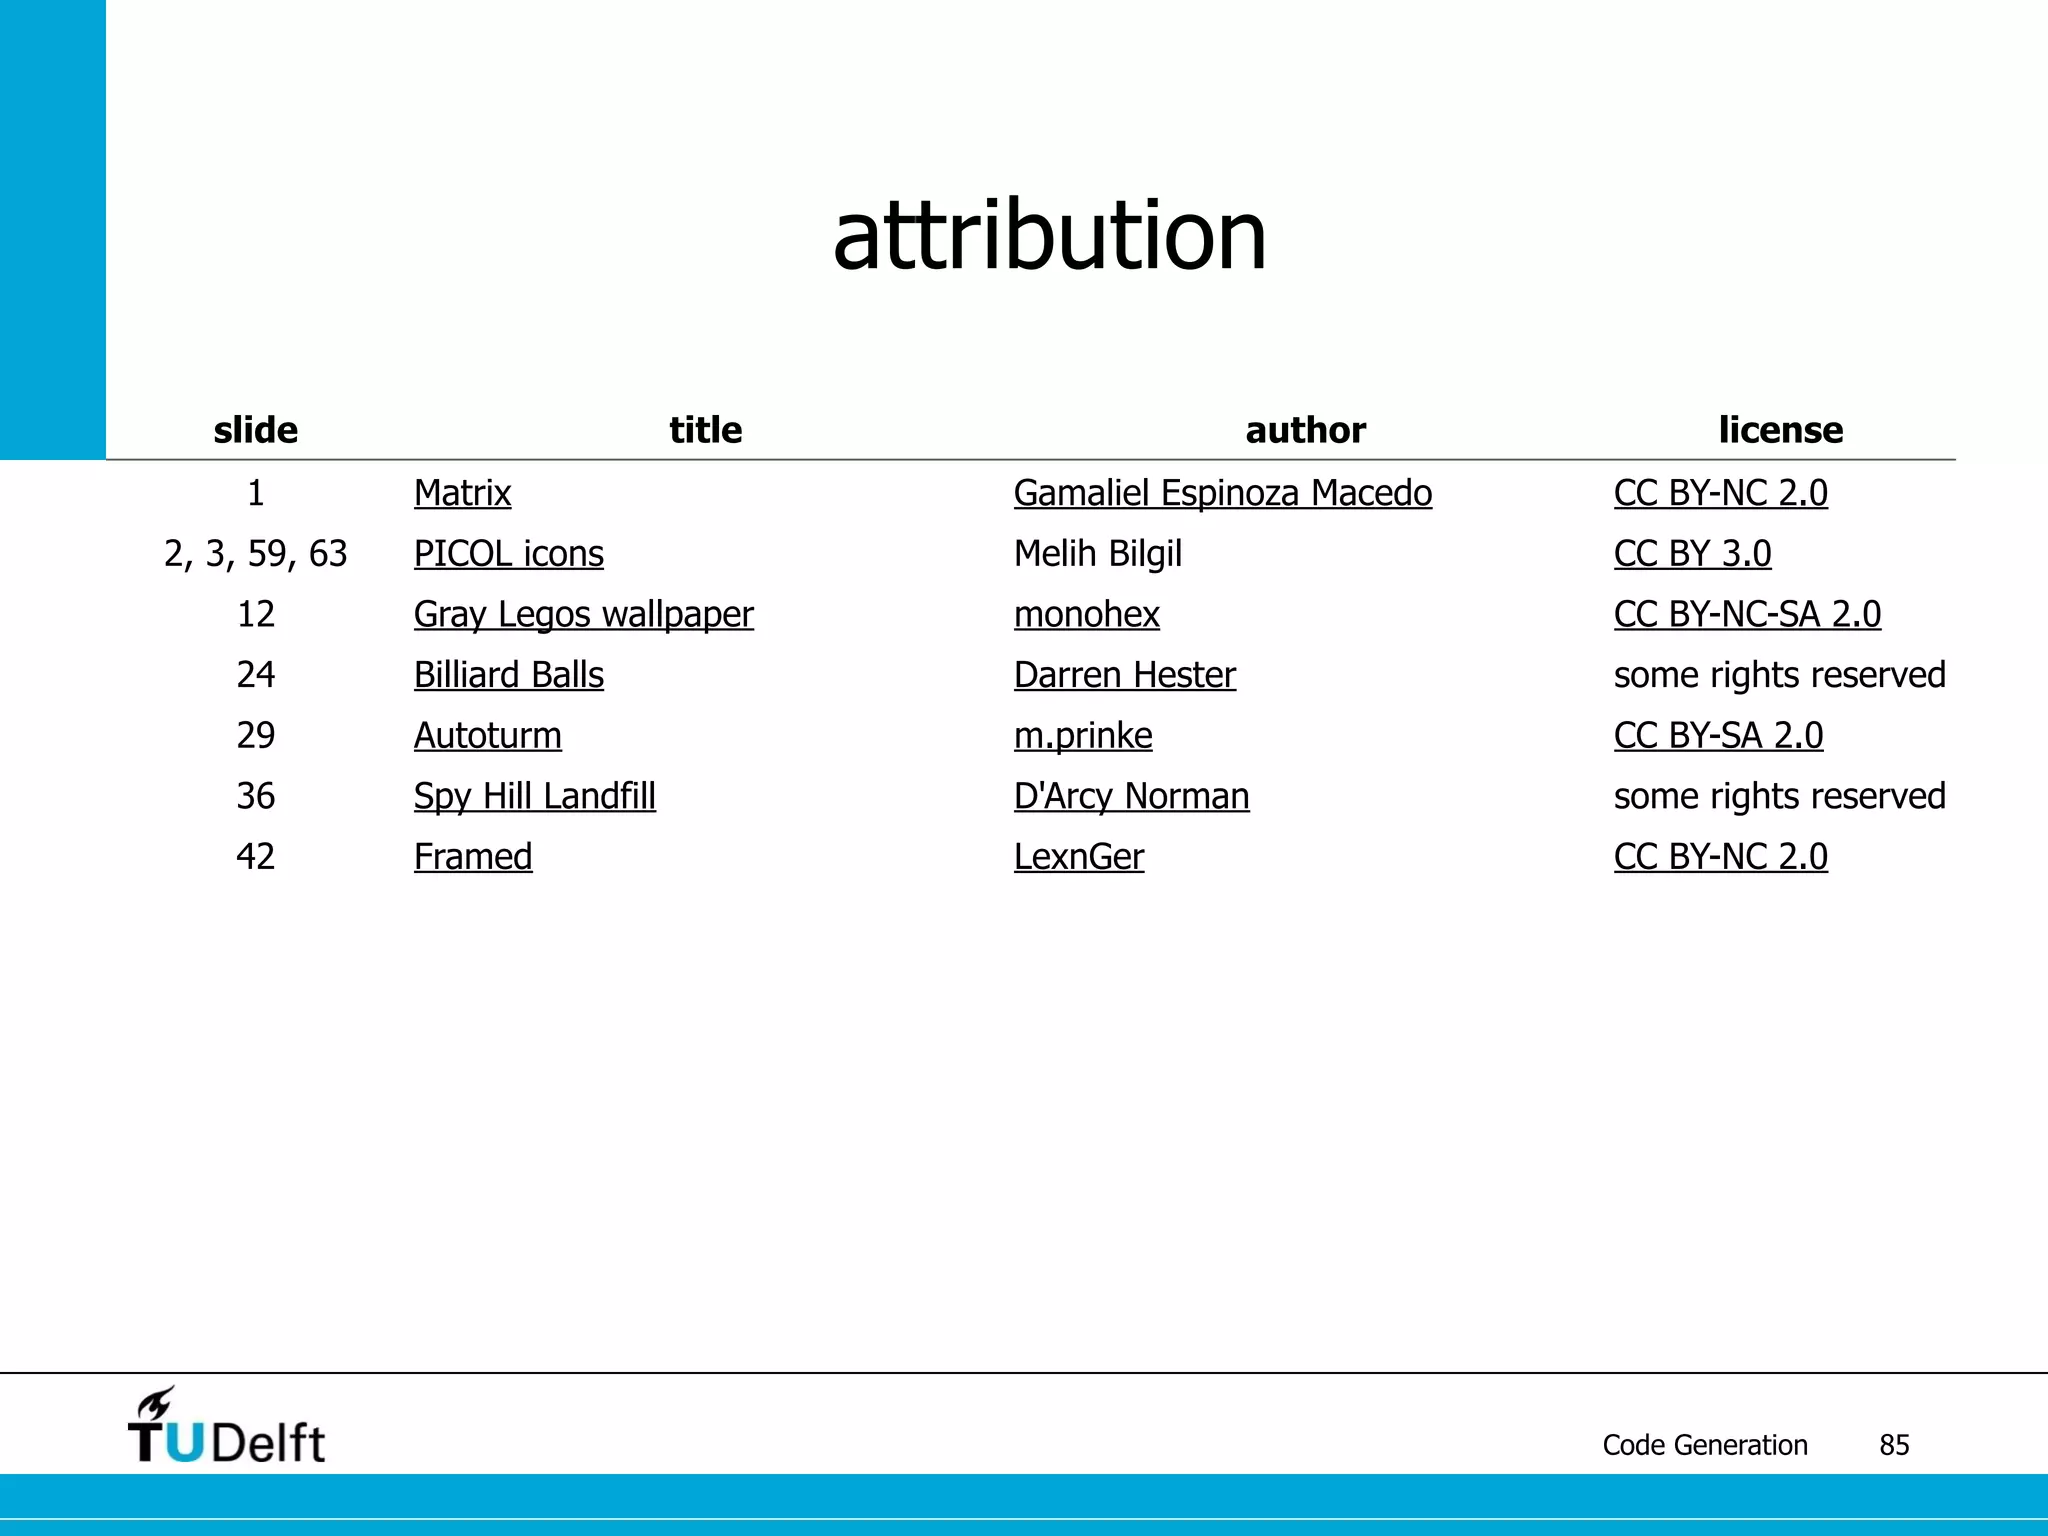Open the D'Arcy Norman author link
This screenshot has height=1536, width=2048.
point(1132,797)
